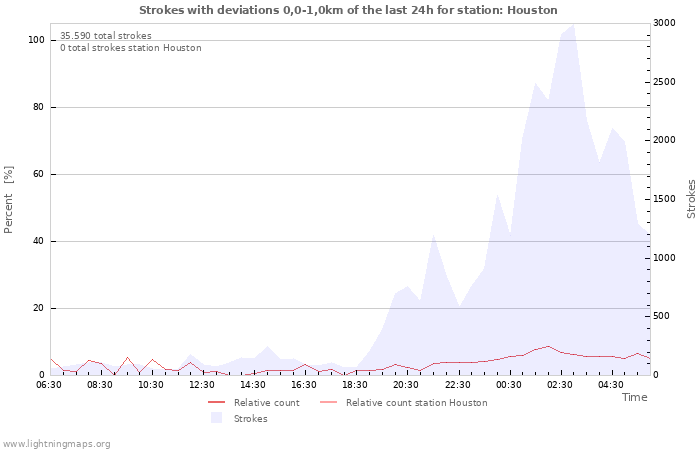
Task: Click the Strokes right axis label
Action: pos(691,199)
